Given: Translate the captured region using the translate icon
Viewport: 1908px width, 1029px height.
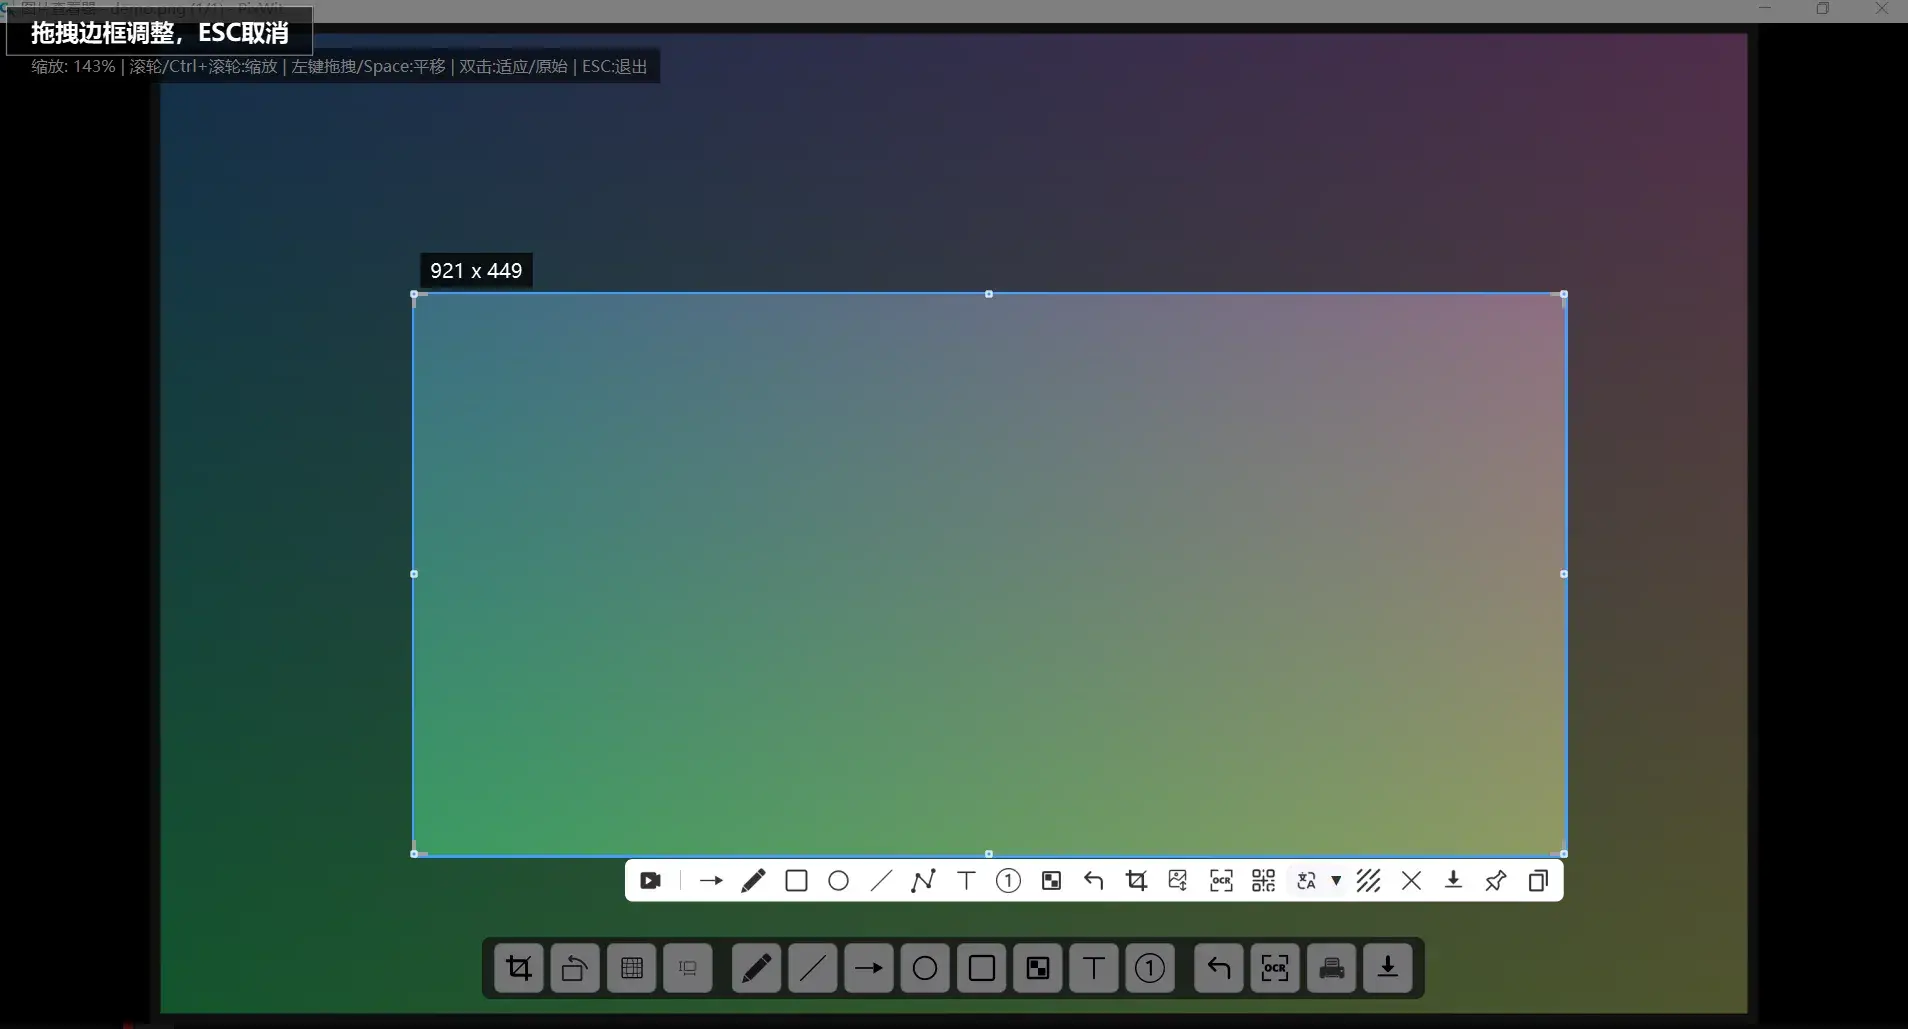Looking at the screenshot, I should tap(1306, 881).
